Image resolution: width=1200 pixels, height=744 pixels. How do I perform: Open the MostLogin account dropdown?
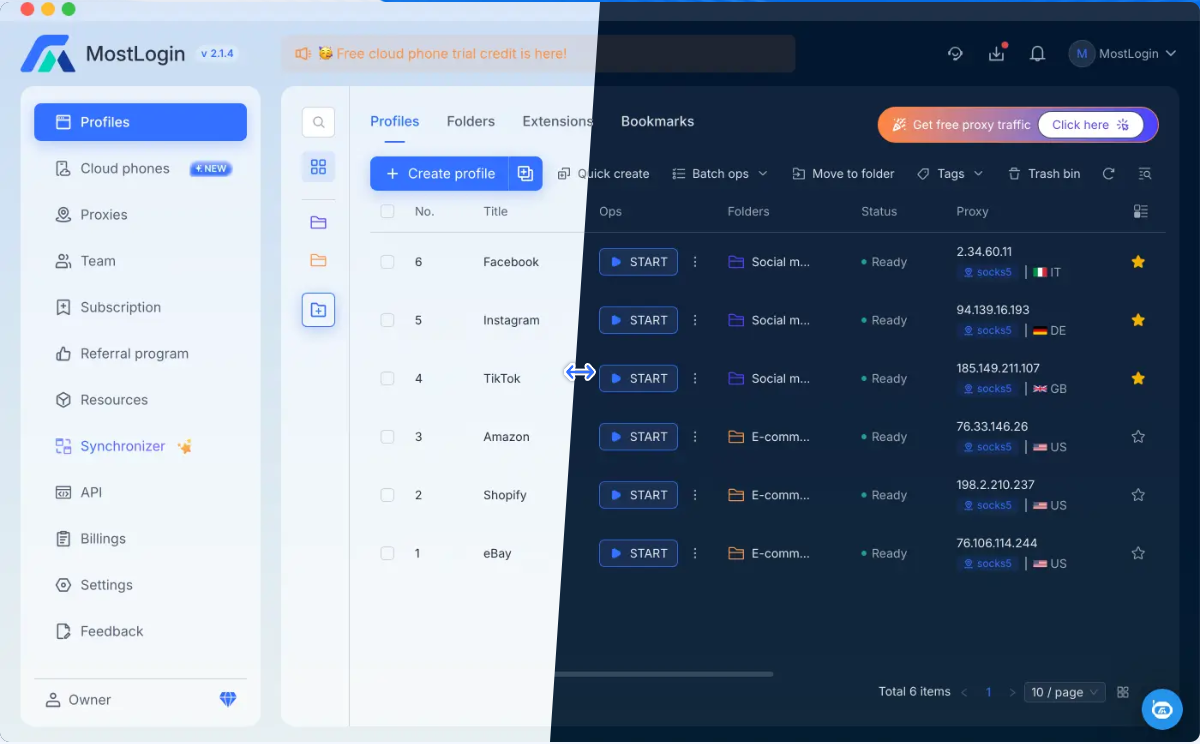coord(1122,54)
